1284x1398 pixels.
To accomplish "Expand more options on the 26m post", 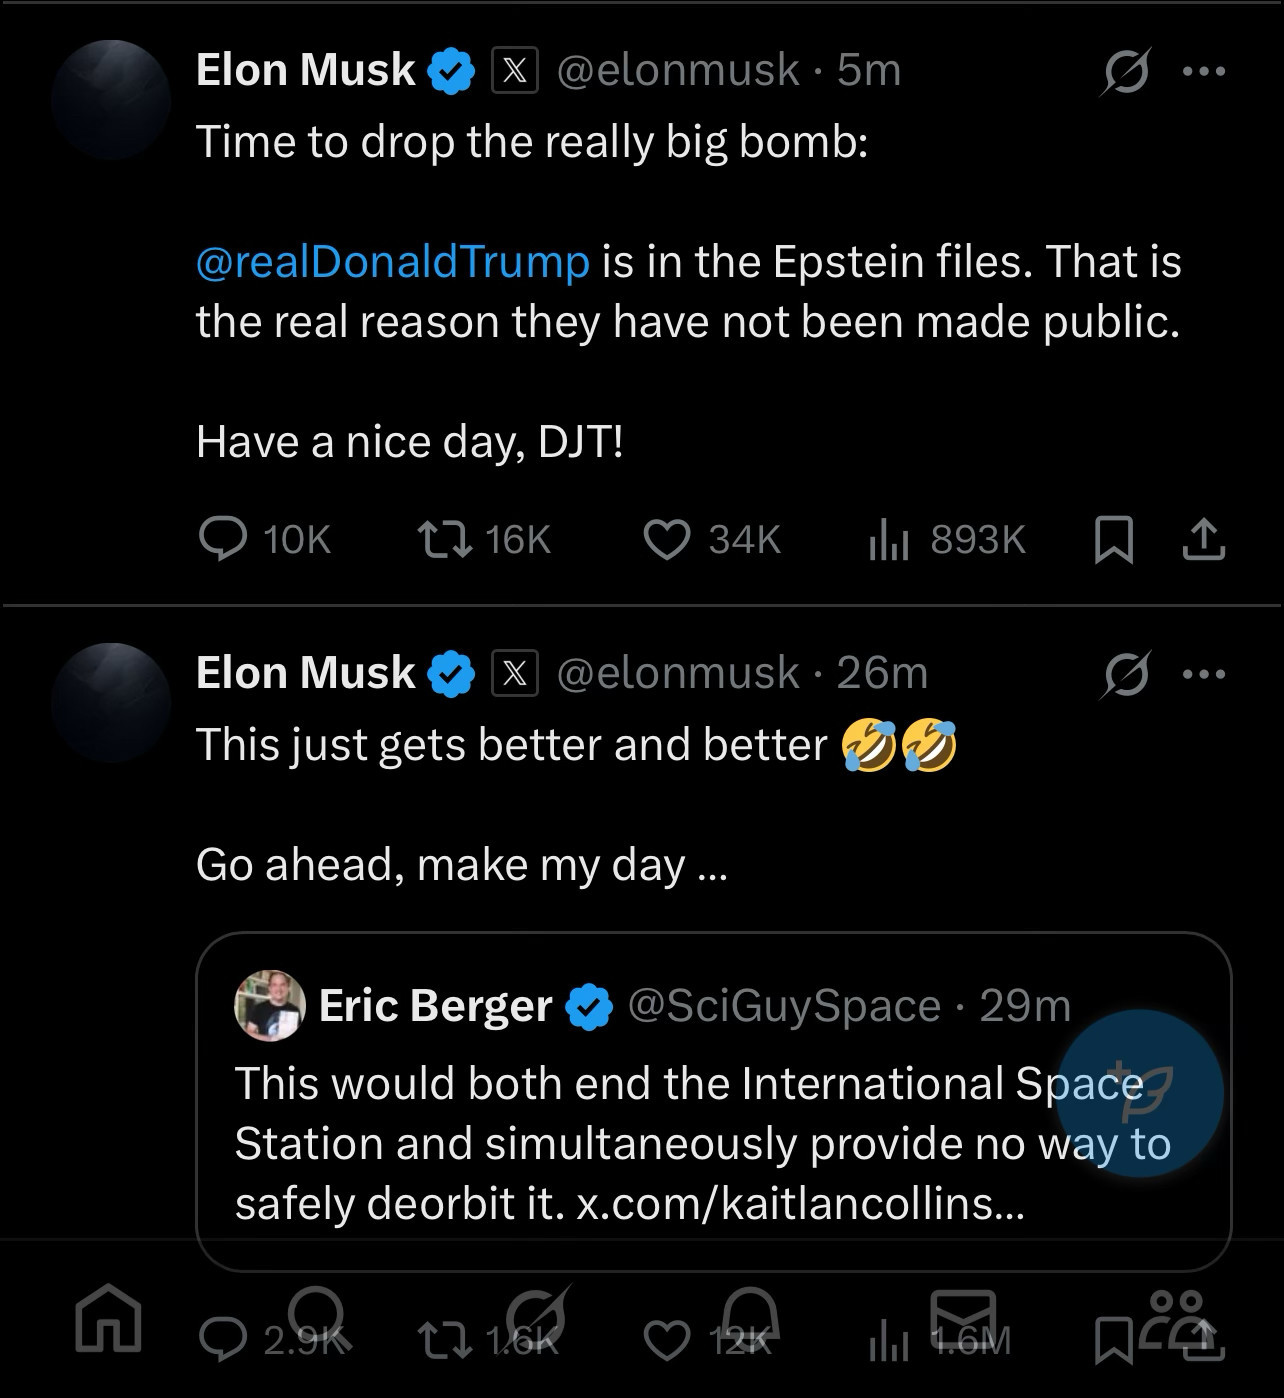I will point(1204,674).
